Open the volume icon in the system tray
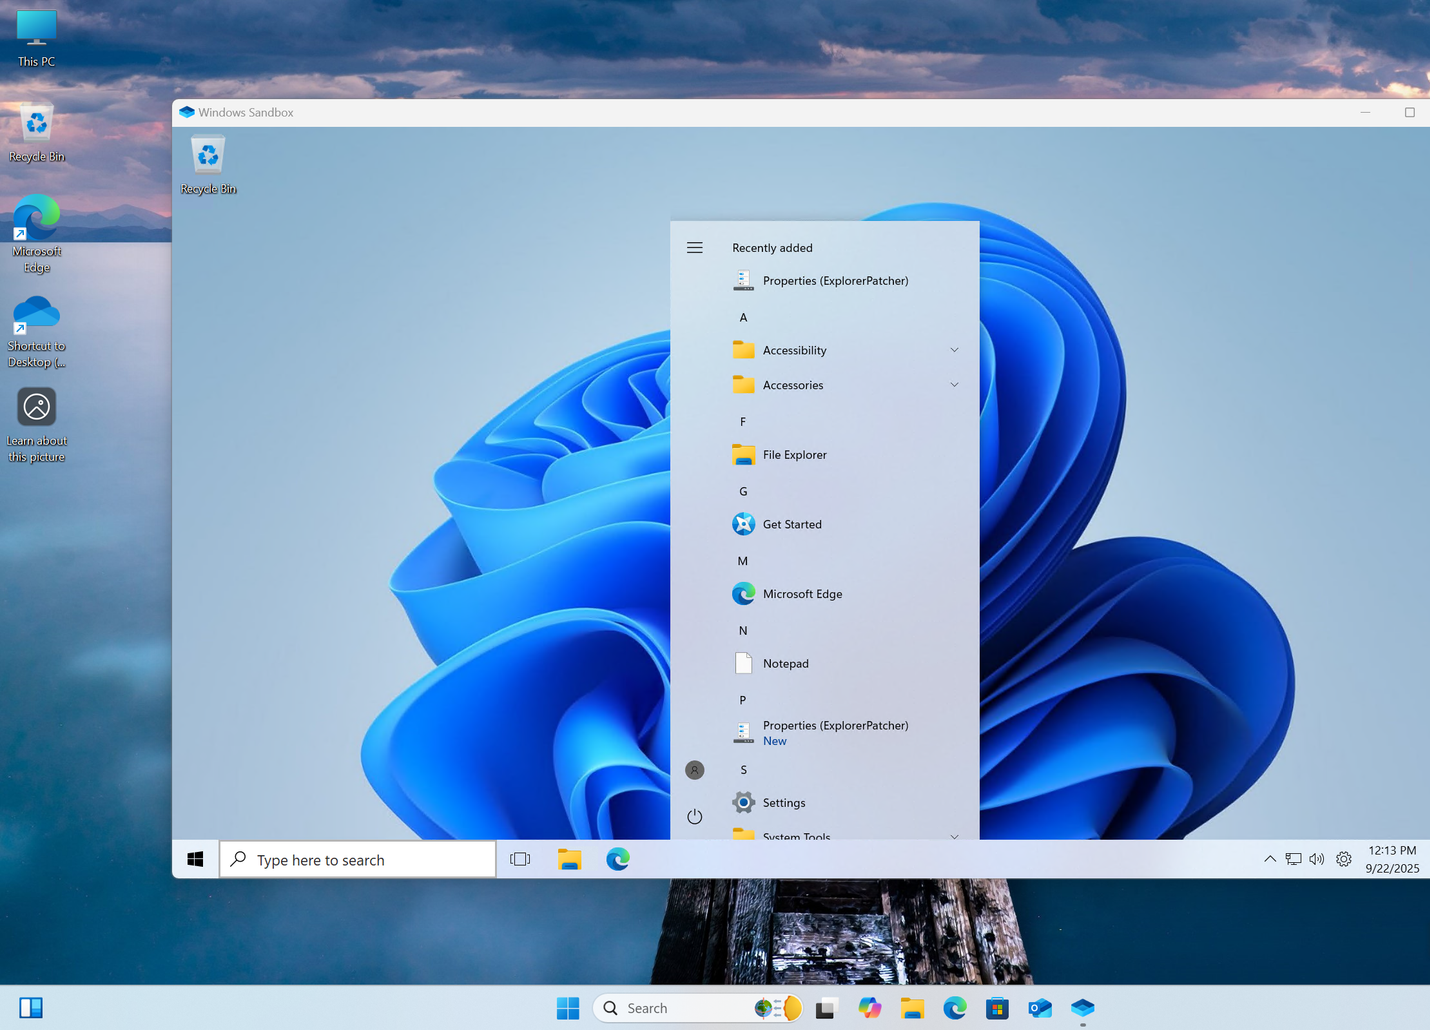Viewport: 1430px width, 1030px height. pos(1317,859)
